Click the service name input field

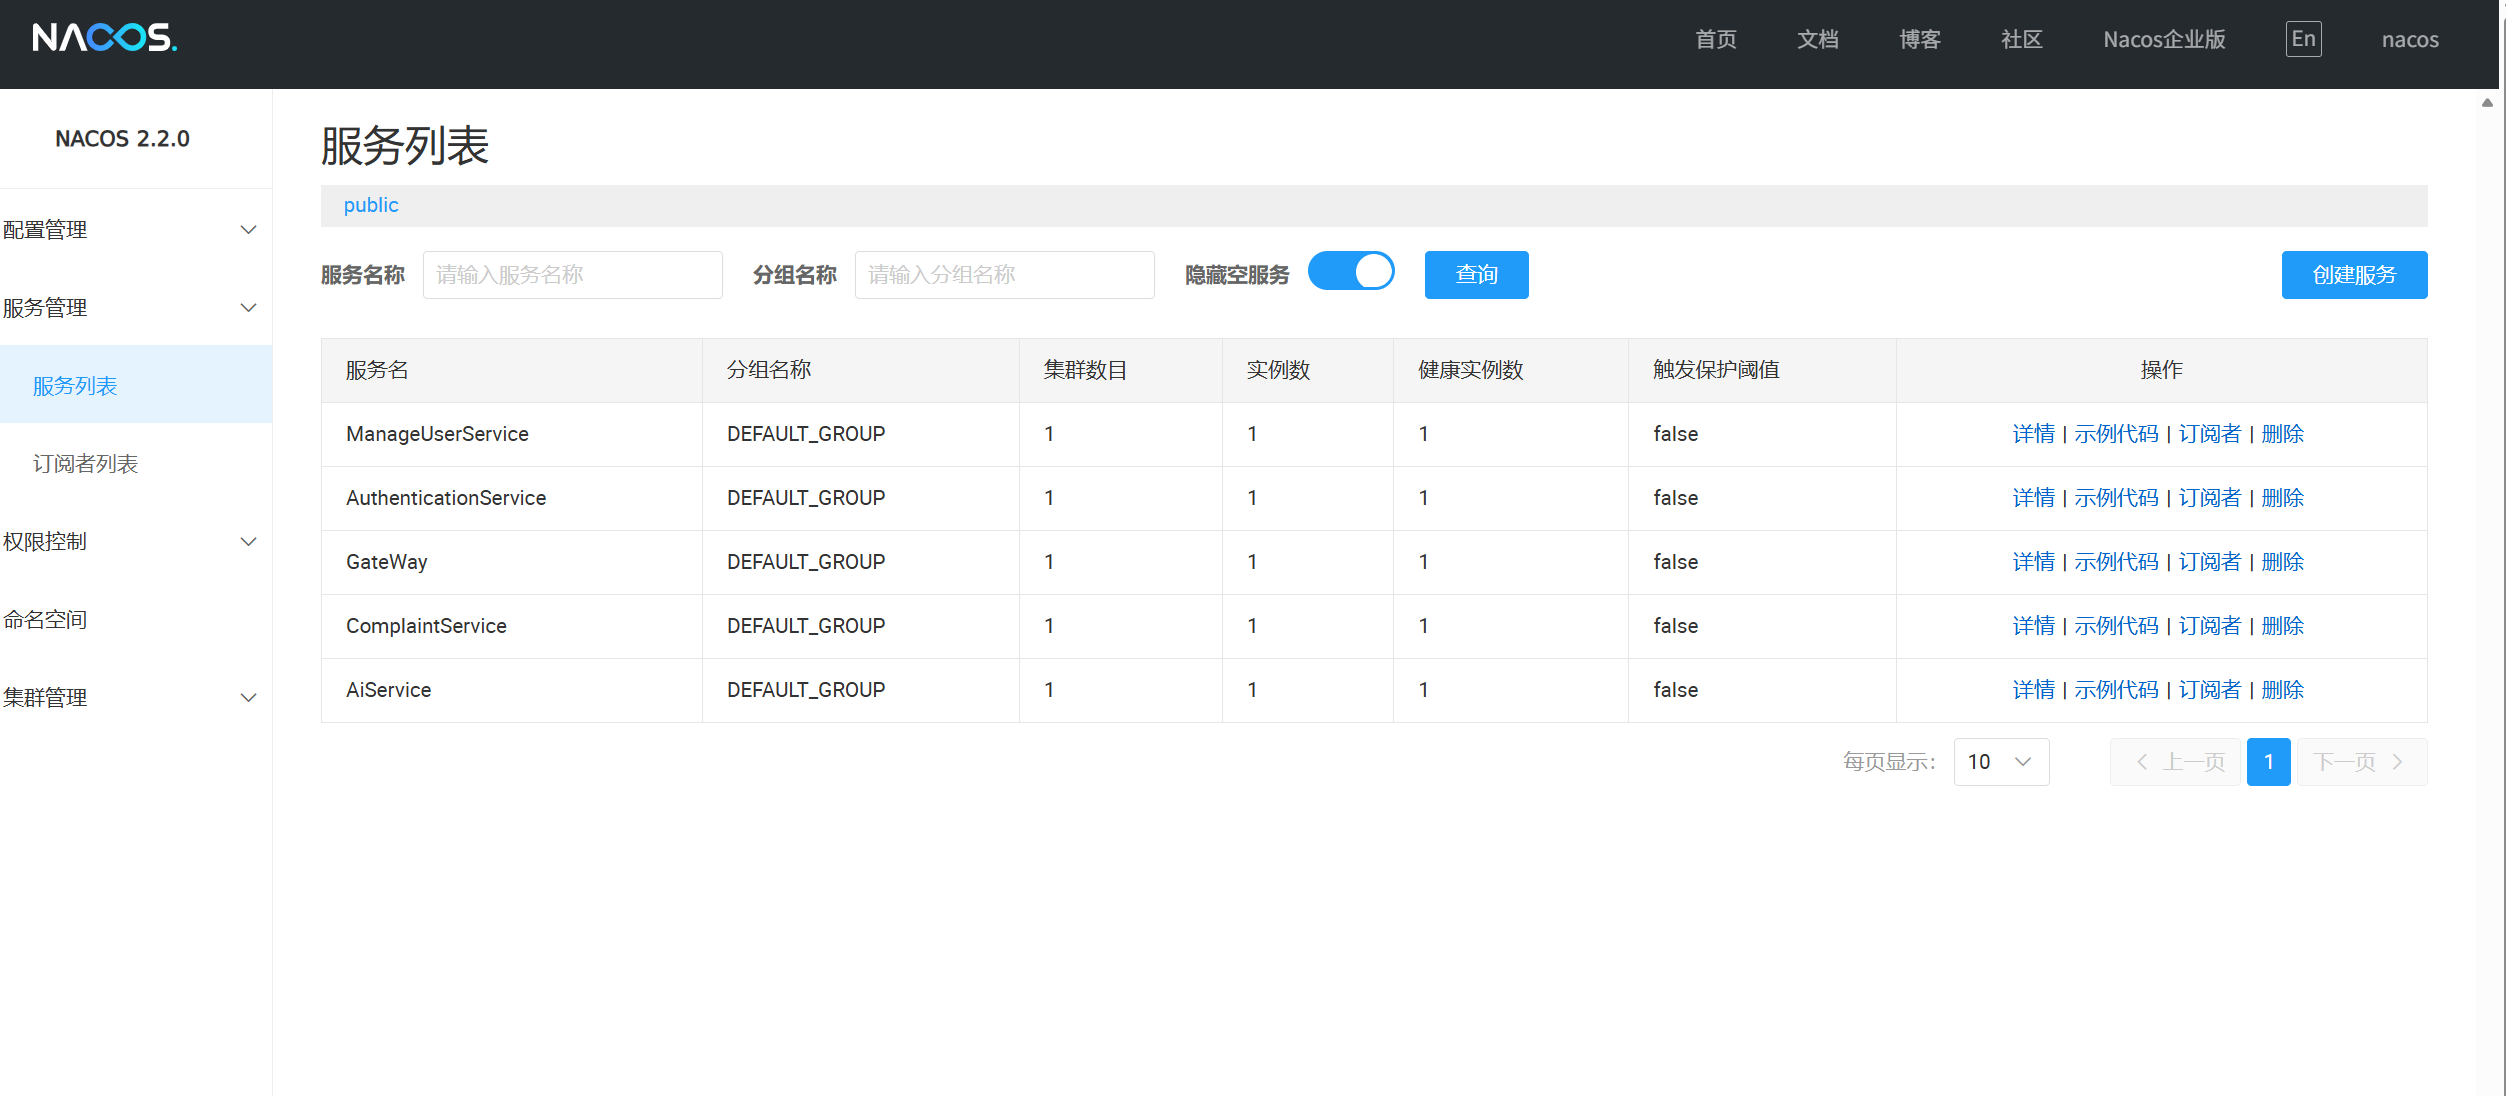click(572, 275)
